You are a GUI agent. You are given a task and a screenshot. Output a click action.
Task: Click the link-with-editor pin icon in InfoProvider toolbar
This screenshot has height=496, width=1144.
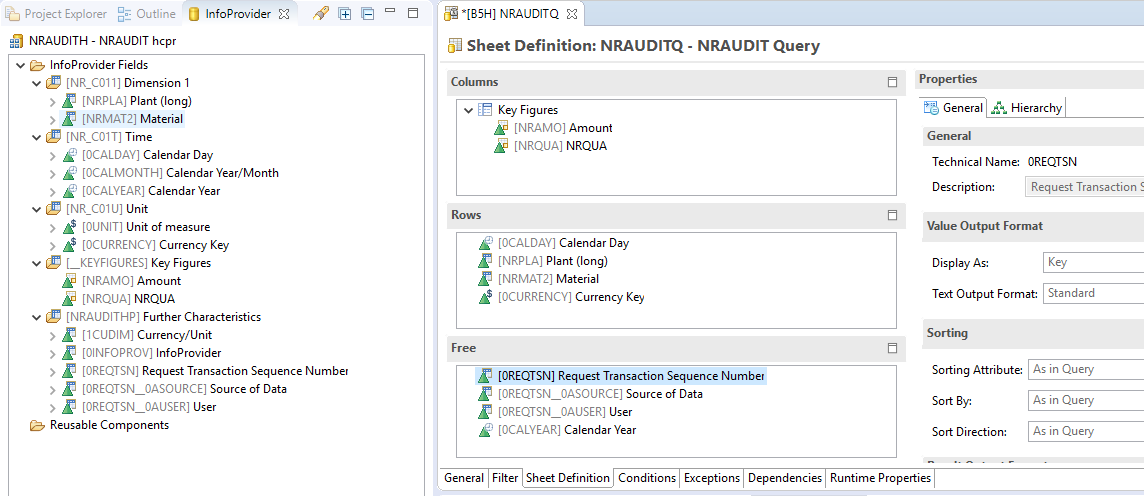[x=320, y=14]
